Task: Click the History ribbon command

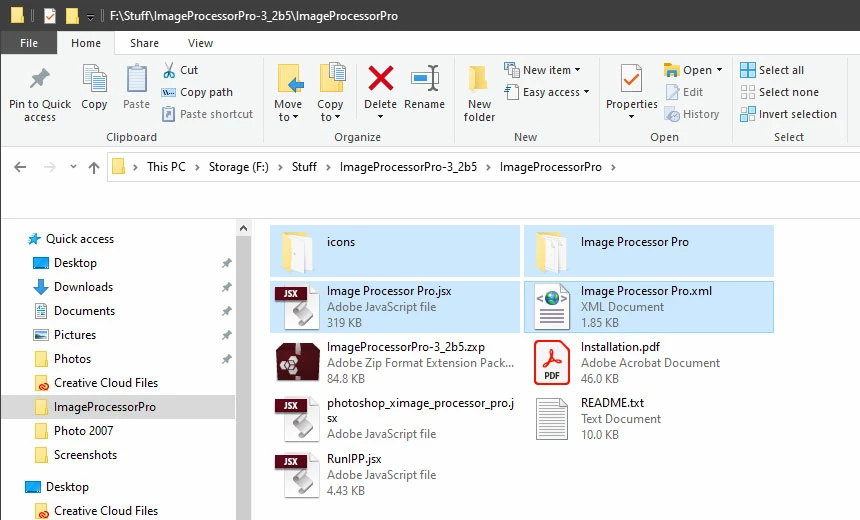Action: pyautogui.click(x=692, y=114)
